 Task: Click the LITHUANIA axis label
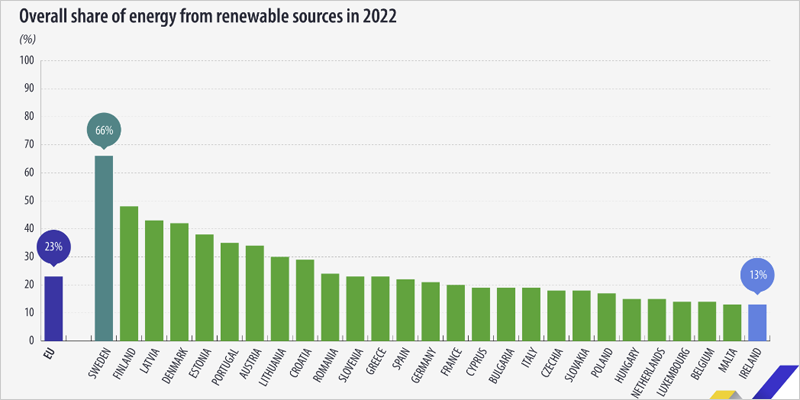pyautogui.click(x=273, y=368)
